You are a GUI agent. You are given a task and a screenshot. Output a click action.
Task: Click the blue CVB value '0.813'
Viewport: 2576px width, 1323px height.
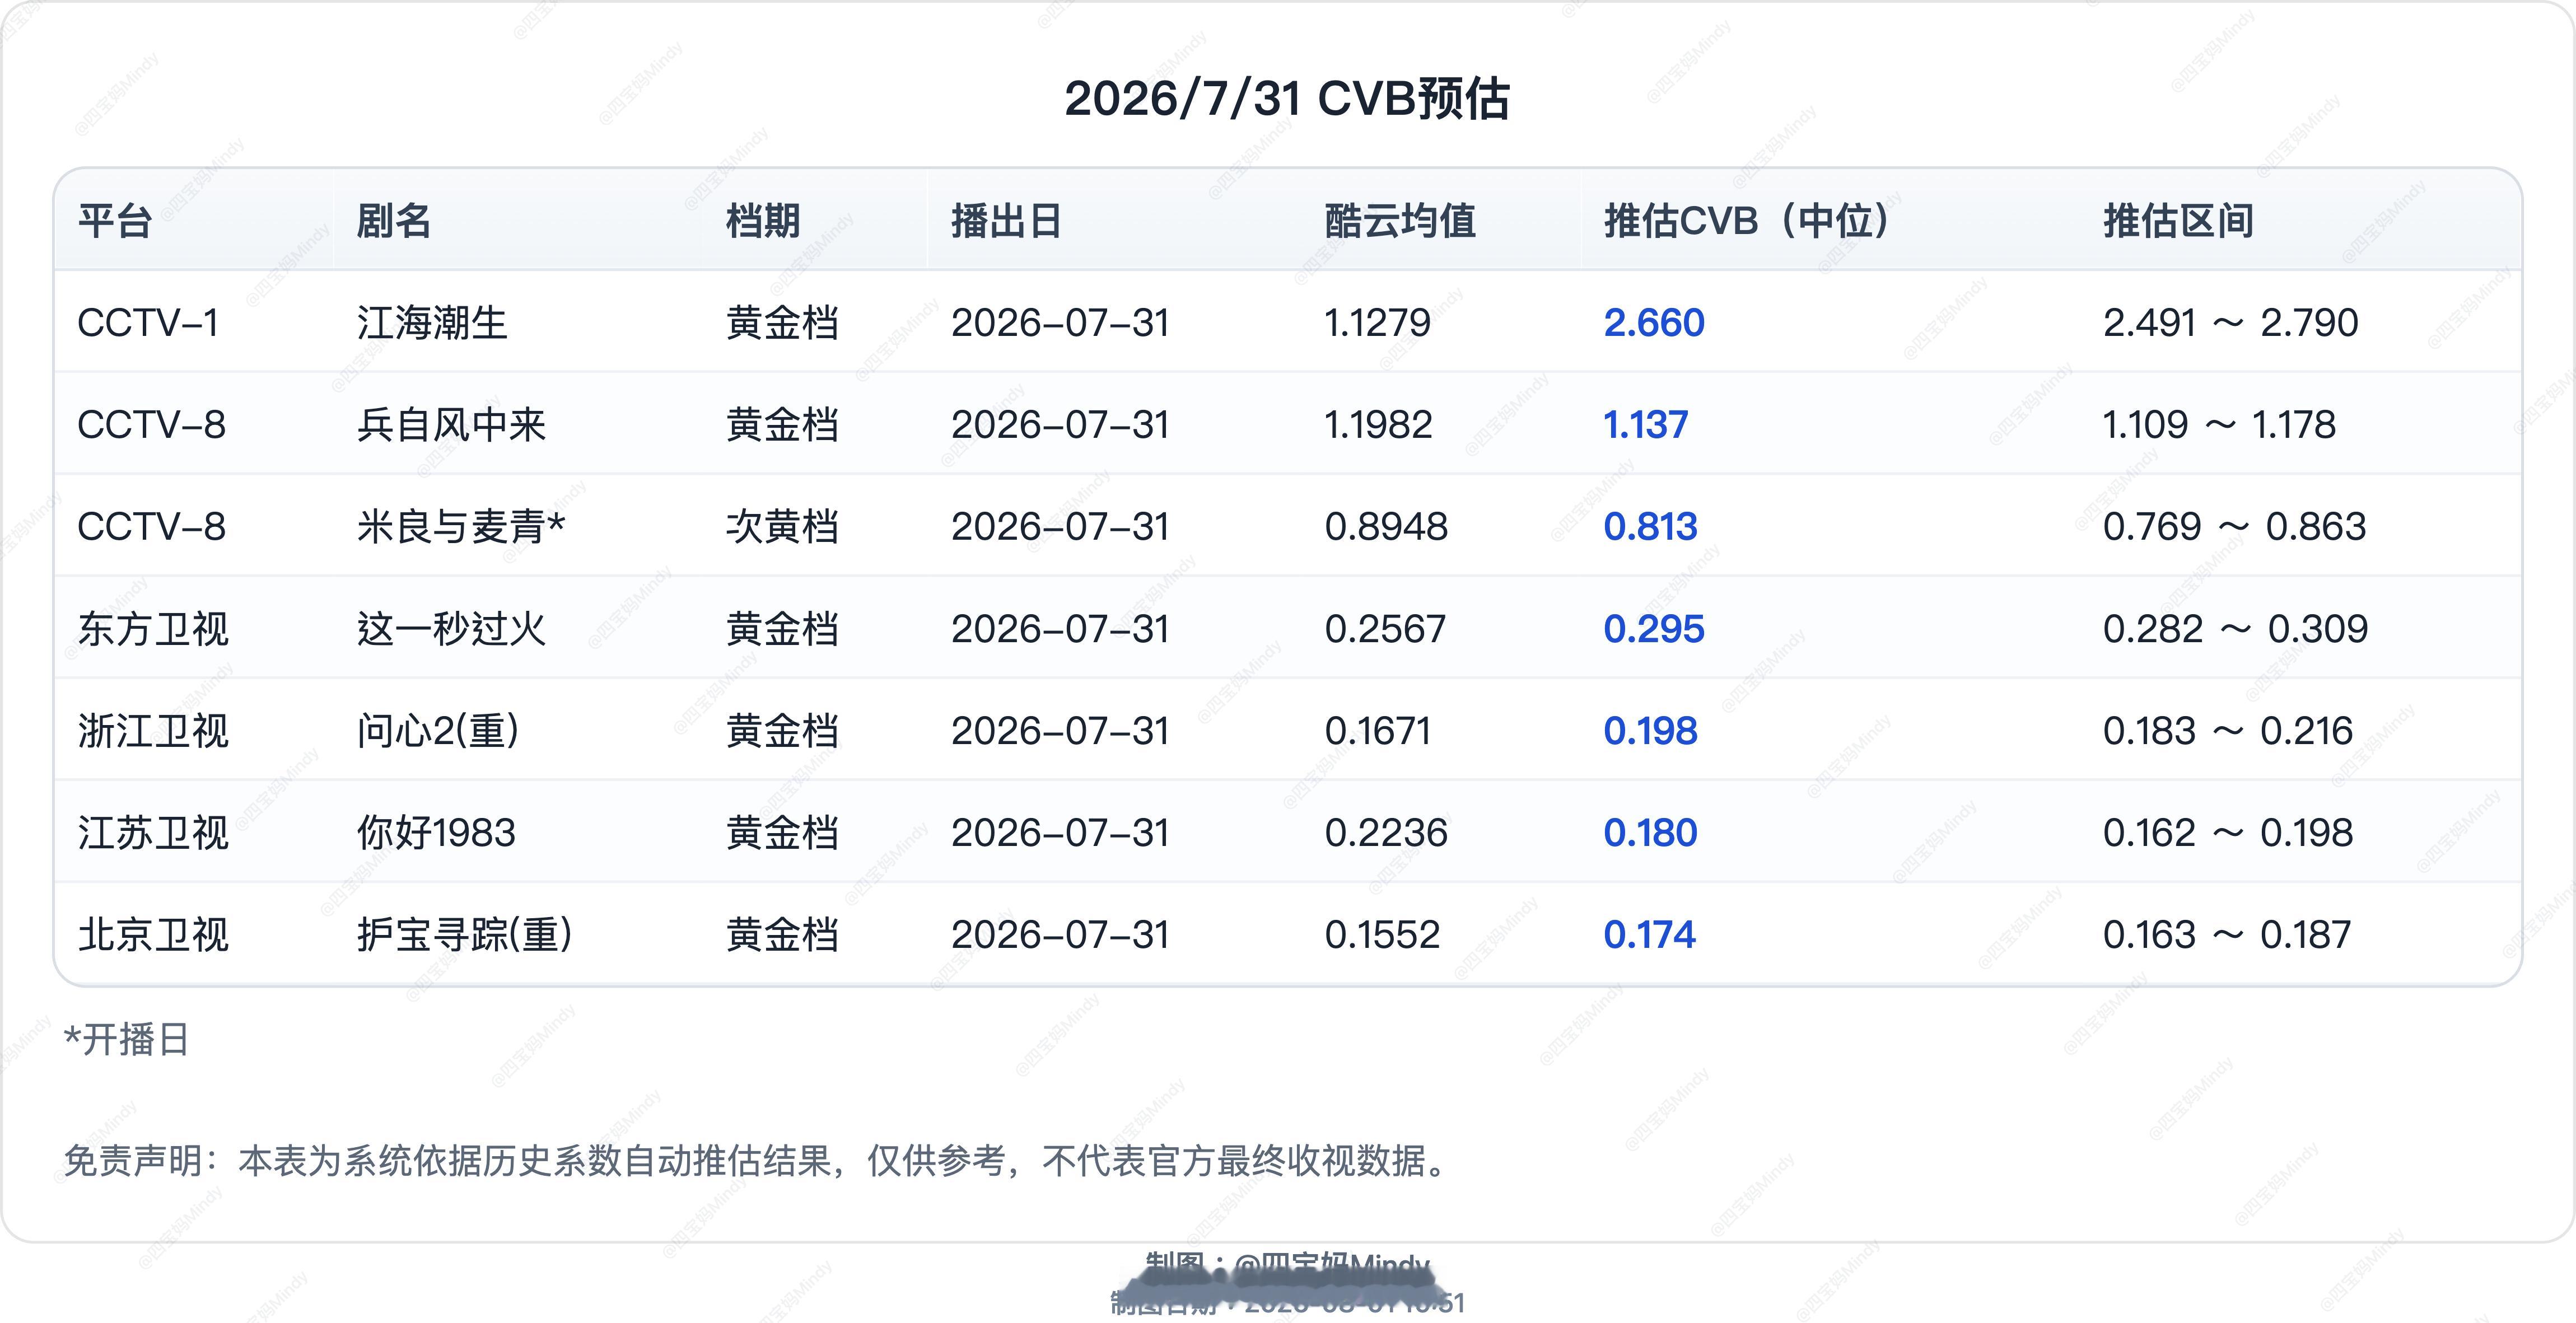[1650, 527]
